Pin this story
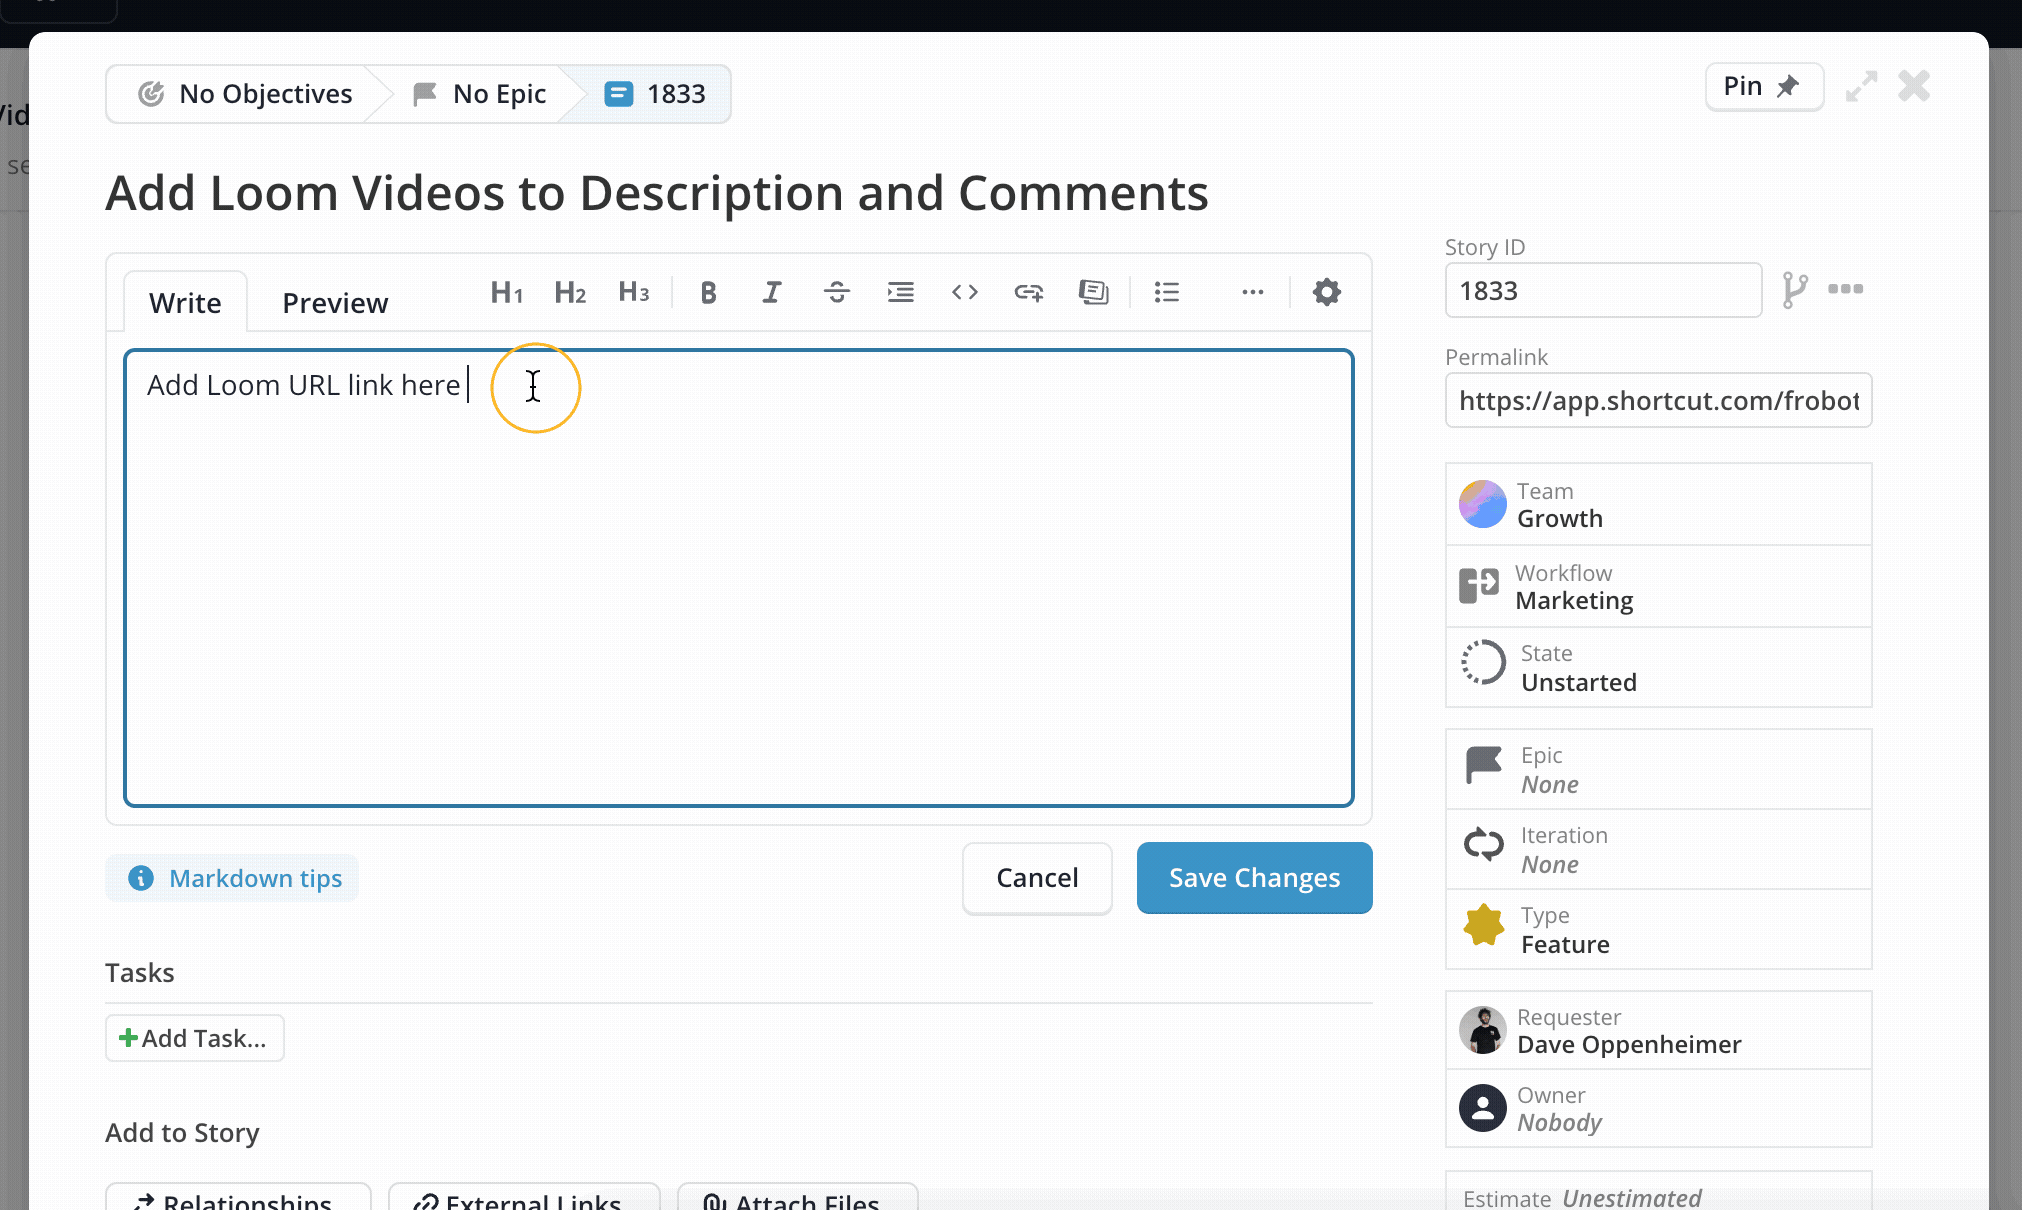Viewport: 2022px width, 1210px height. pyautogui.click(x=1764, y=86)
